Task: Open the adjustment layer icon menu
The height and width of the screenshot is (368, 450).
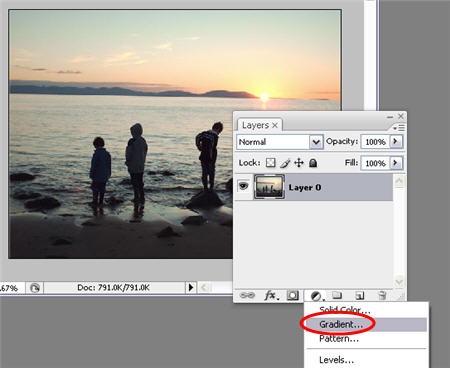Action: (316, 296)
